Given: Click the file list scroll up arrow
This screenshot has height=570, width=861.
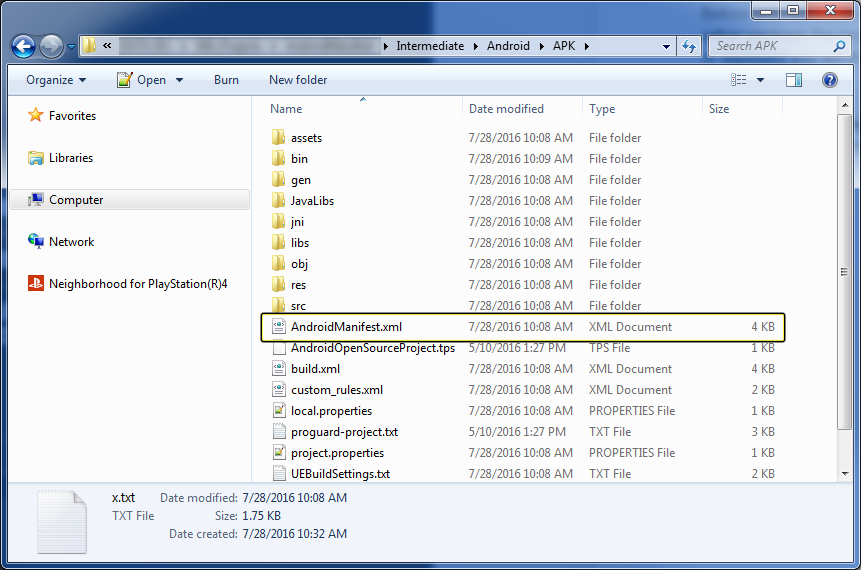Looking at the screenshot, I should (x=845, y=105).
